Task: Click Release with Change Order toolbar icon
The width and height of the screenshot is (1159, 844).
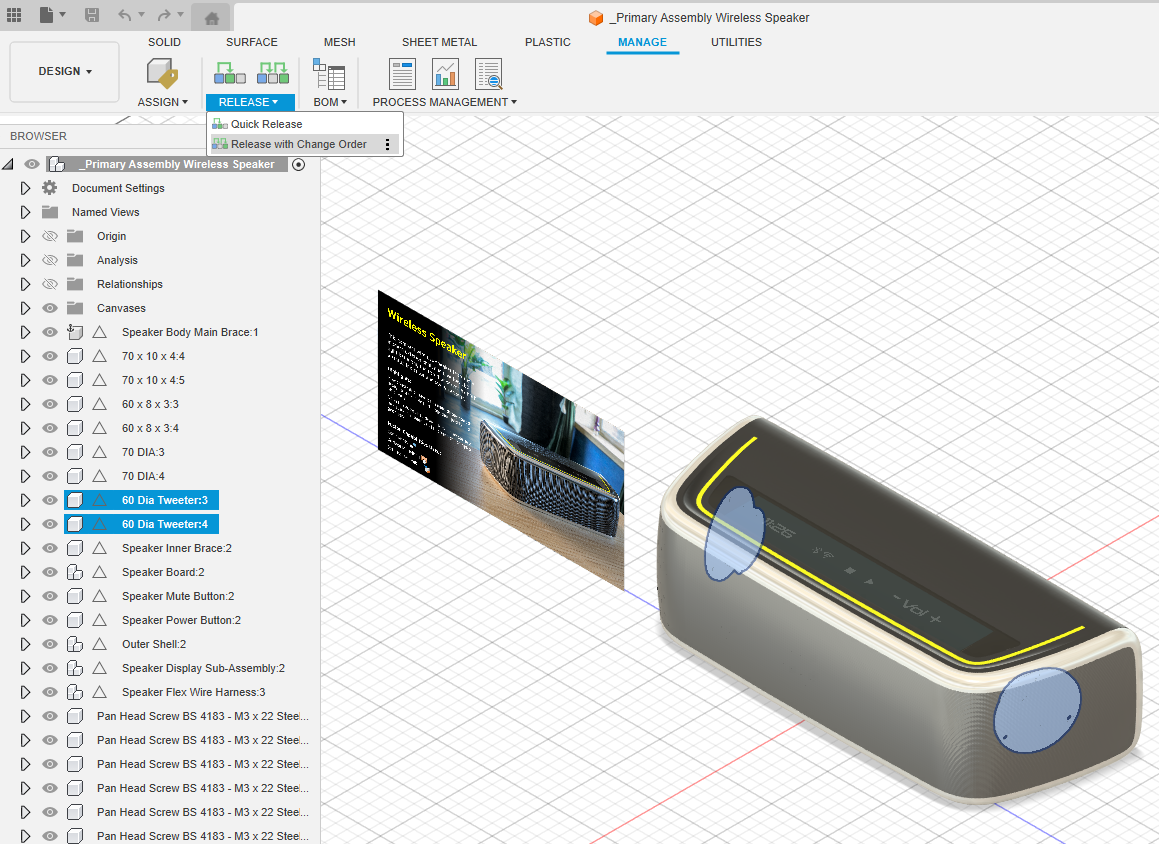Action: point(273,72)
